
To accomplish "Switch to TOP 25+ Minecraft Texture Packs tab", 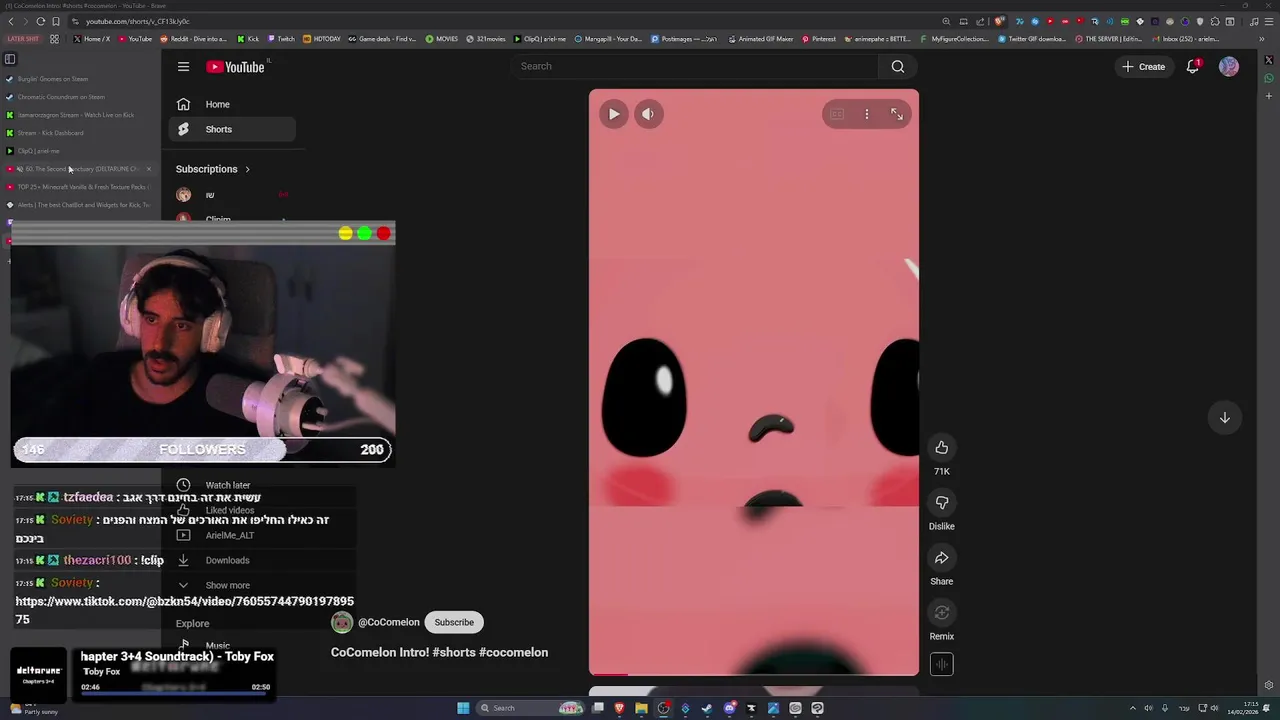I will tap(80, 187).
